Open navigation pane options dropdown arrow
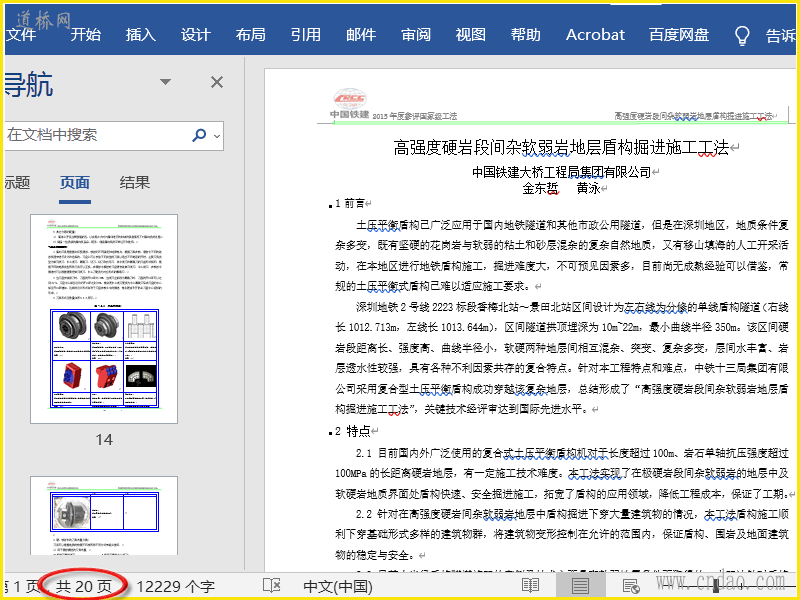The height and width of the screenshot is (600, 800). [x=166, y=83]
